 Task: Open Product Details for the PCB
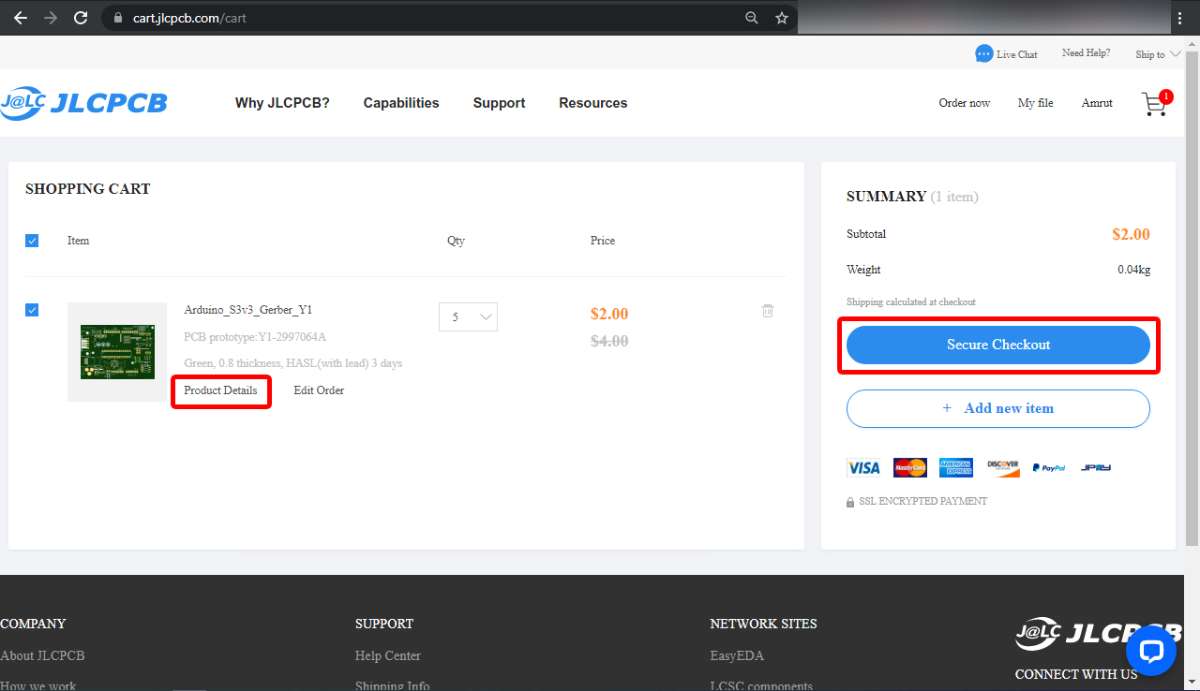220,390
